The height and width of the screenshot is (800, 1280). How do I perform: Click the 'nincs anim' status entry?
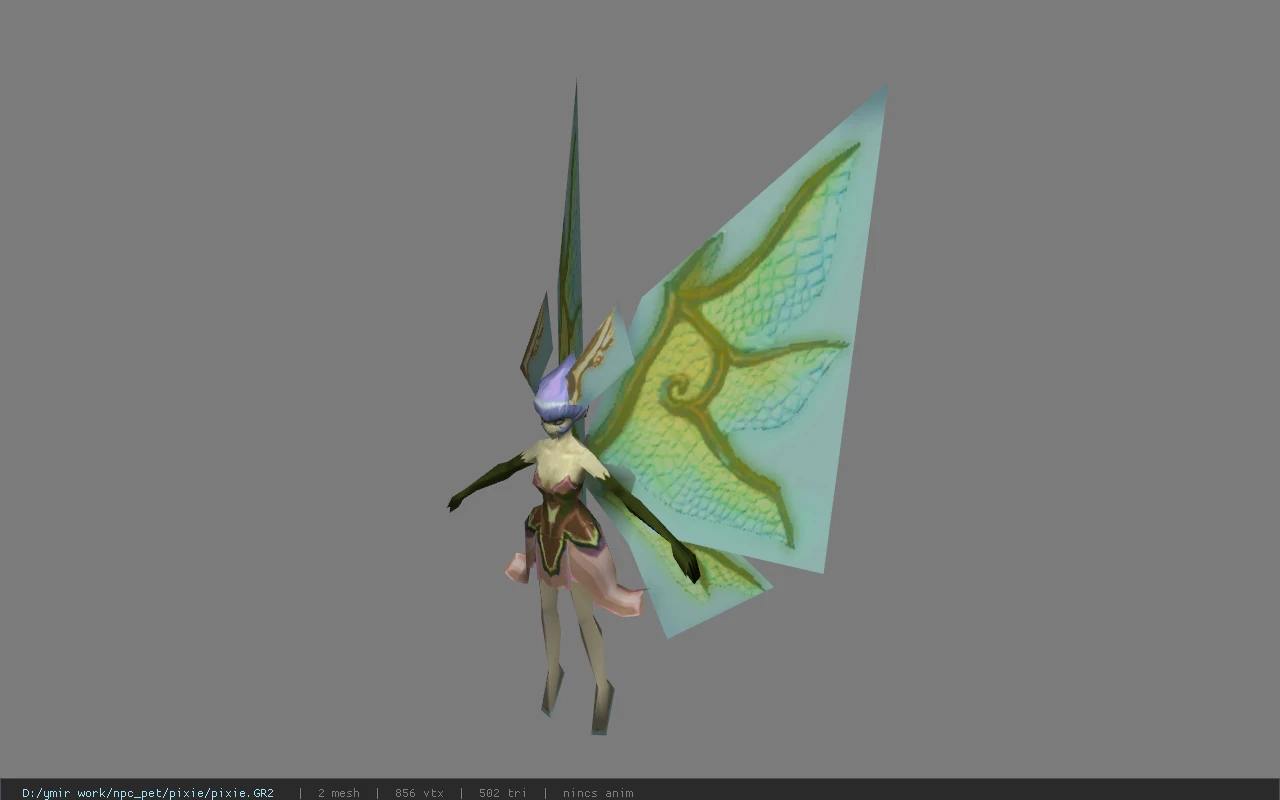click(x=598, y=793)
